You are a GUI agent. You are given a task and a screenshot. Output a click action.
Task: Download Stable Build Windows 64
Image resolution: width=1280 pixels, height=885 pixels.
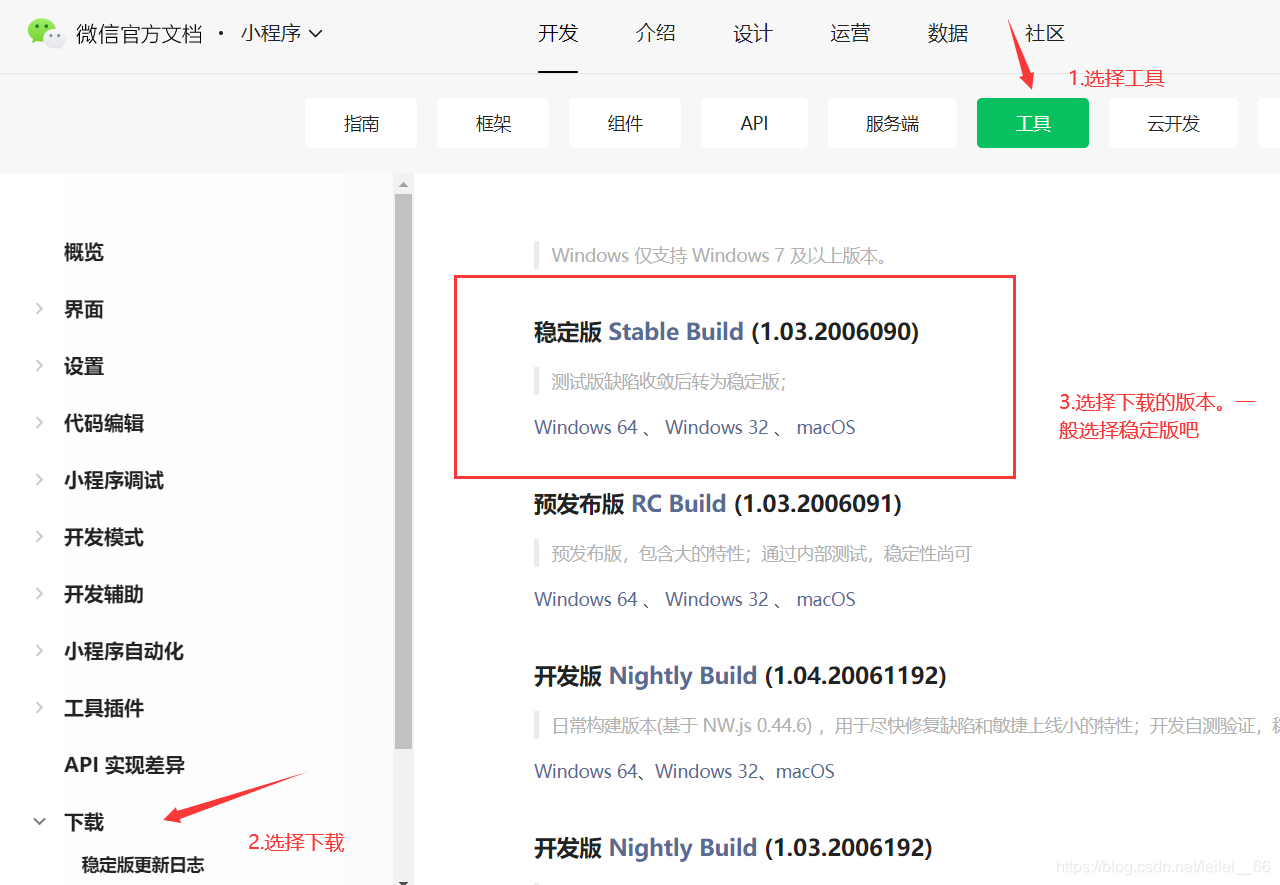point(586,427)
